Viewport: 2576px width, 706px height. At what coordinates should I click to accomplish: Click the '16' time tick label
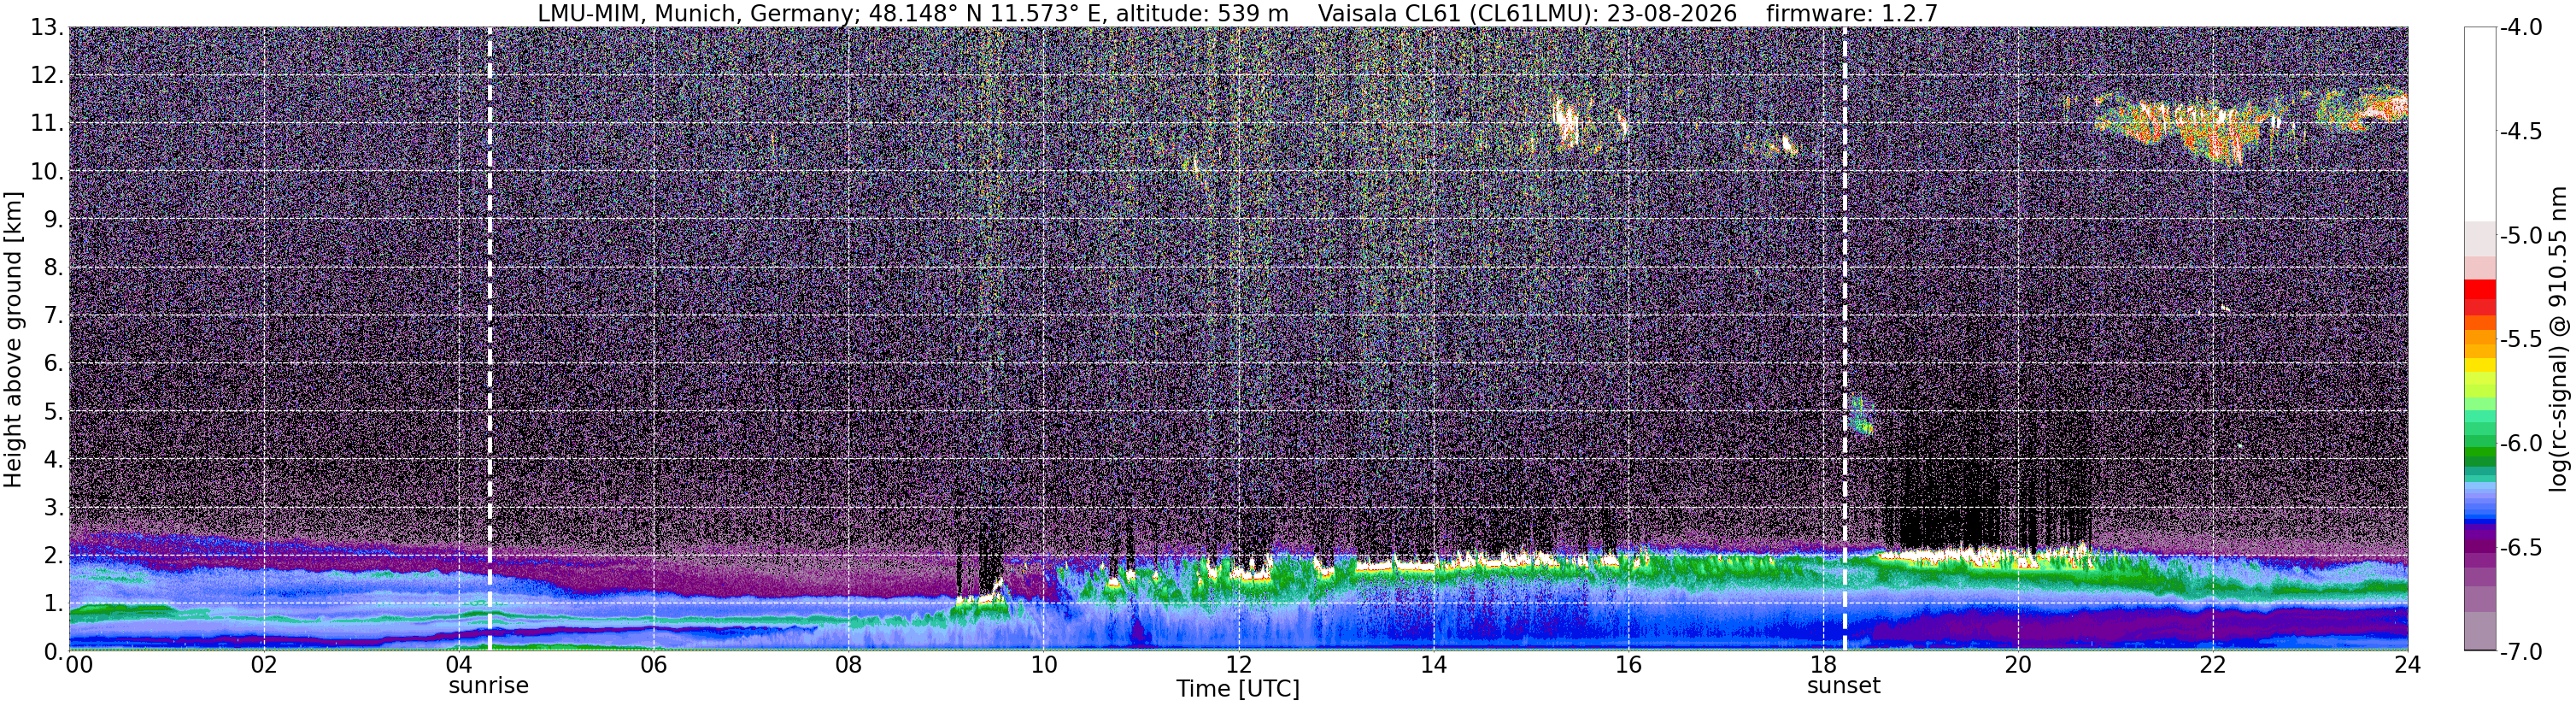pos(1628,665)
